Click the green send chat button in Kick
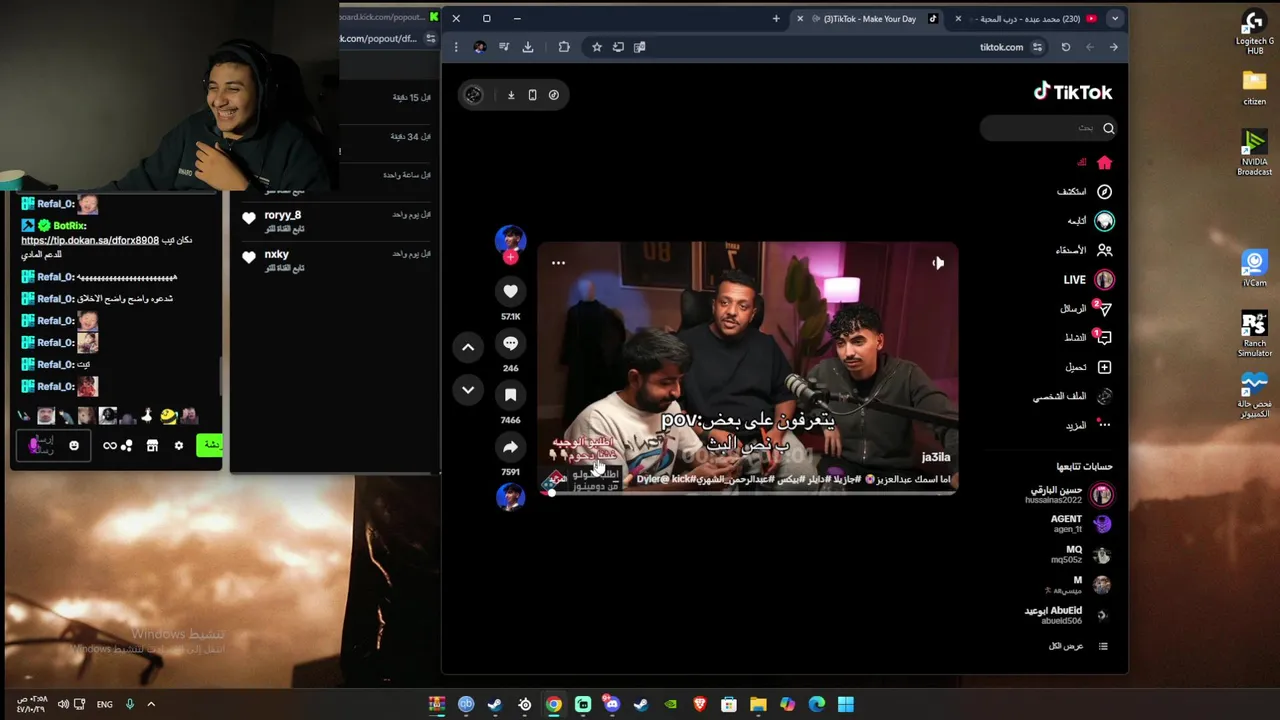The width and height of the screenshot is (1280, 720). point(209,445)
